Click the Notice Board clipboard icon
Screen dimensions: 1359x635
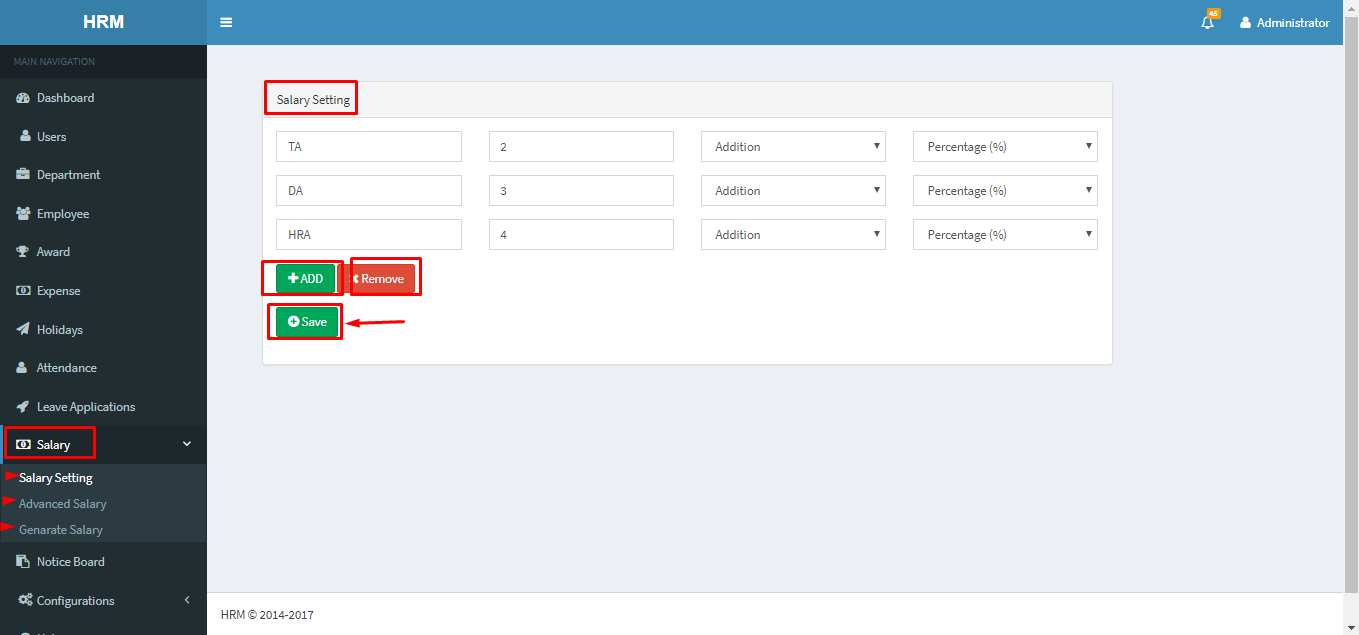tap(23, 562)
